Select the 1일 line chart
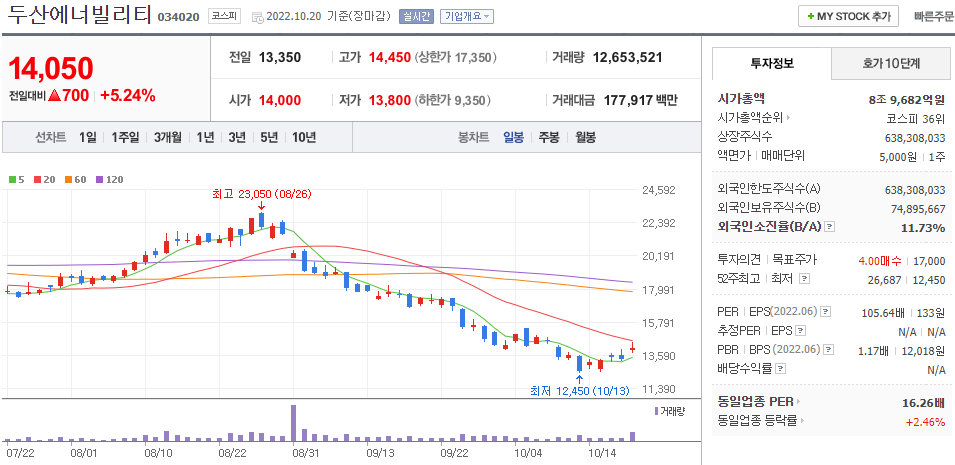Screen dimensions: 955x465 tap(88, 137)
